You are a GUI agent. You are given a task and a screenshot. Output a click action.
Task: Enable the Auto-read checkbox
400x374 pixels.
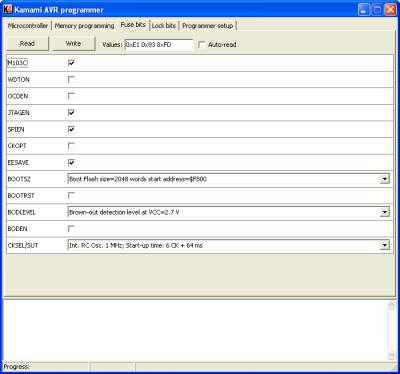click(201, 45)
